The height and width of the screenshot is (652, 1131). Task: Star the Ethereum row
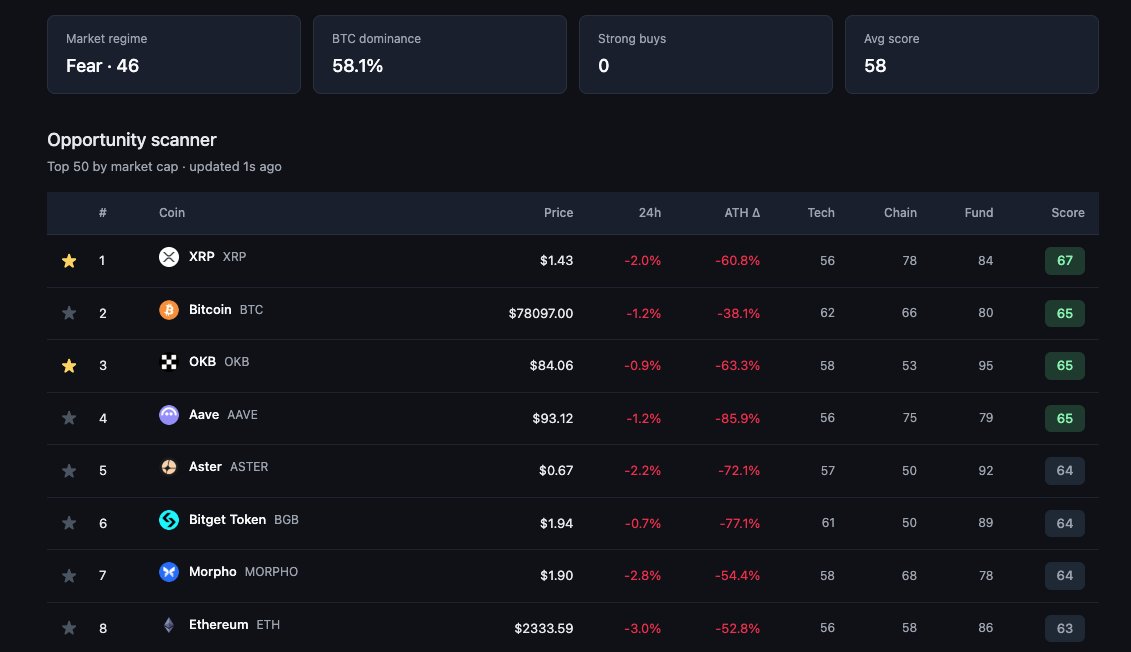point(69,628)
